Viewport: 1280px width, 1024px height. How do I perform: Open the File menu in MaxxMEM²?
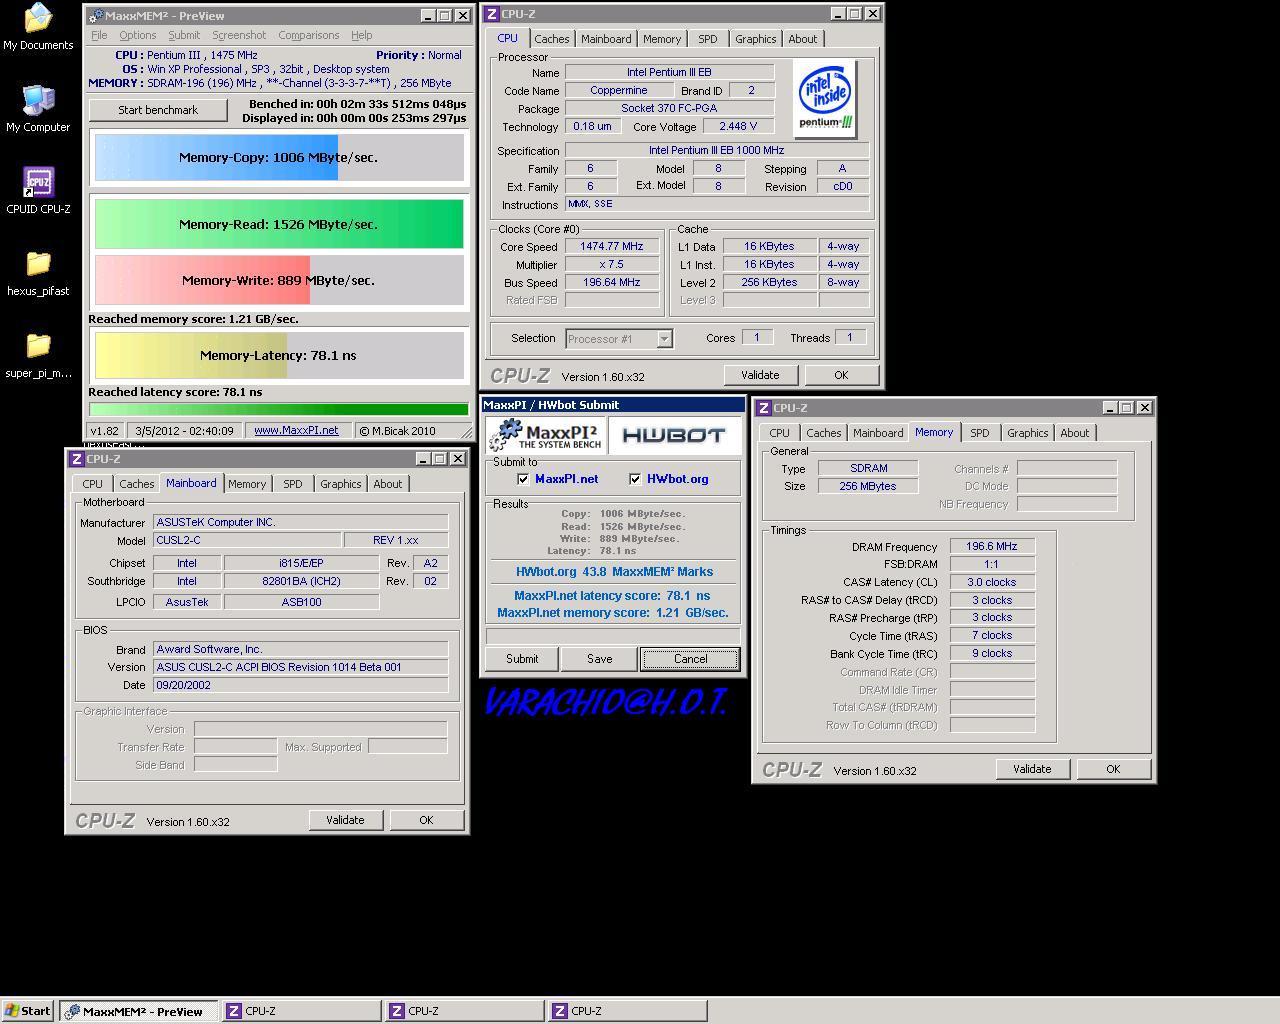pyautogui.click(x=99, y=35)
